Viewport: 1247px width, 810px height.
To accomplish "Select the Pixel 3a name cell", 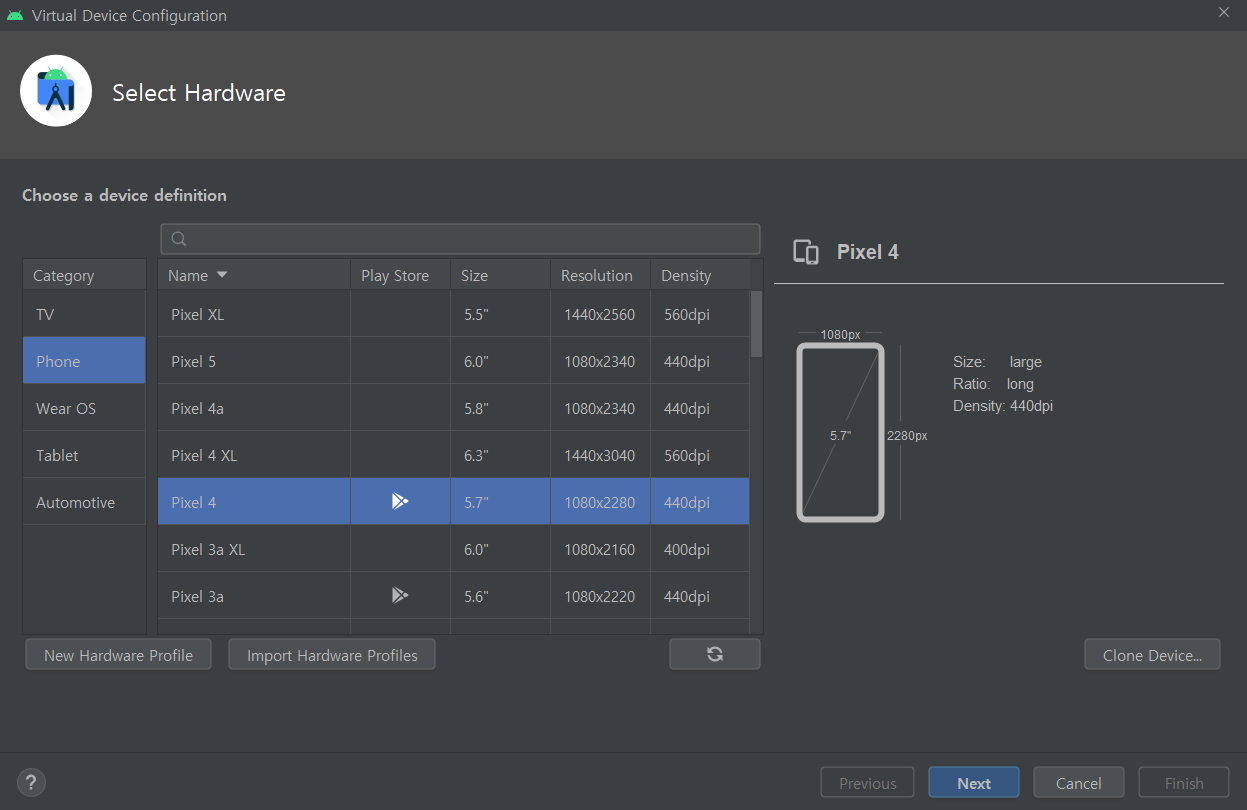I will pos(254,596).
